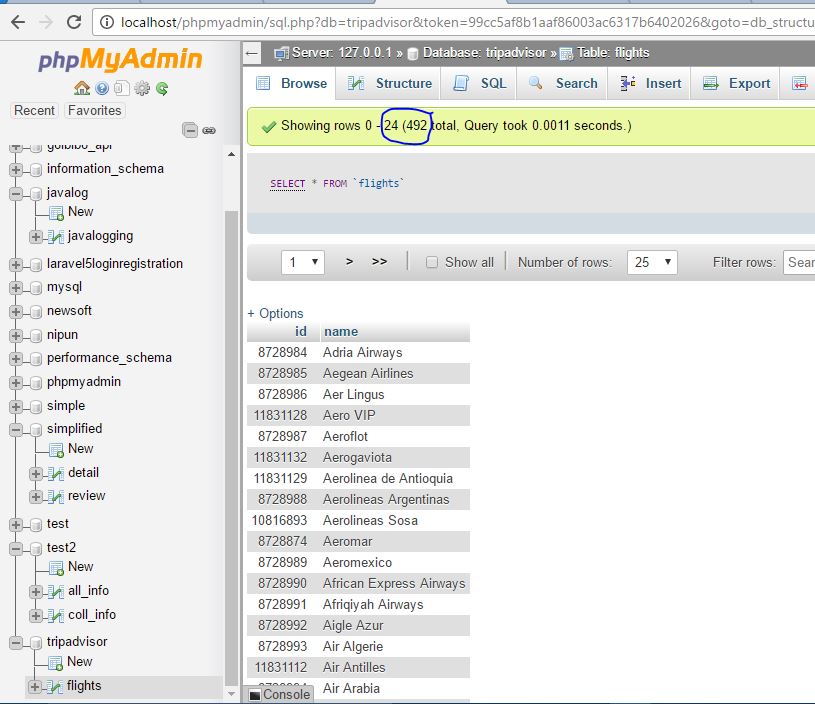Expand the laravel5loginregistration database
Screen dimensions: 815x704
(16, 265)
